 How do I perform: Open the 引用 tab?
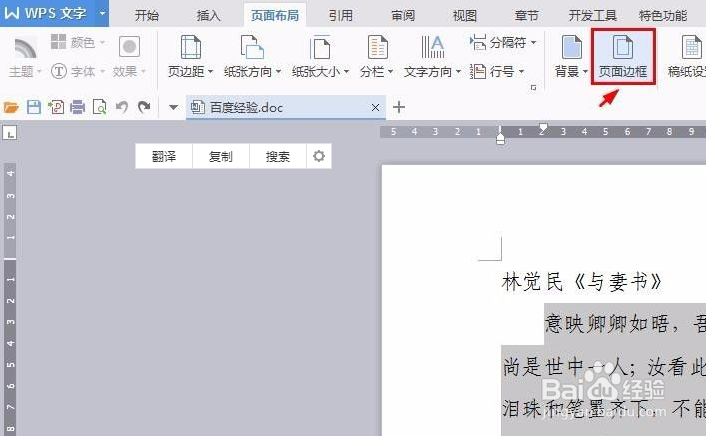[340, 16]
